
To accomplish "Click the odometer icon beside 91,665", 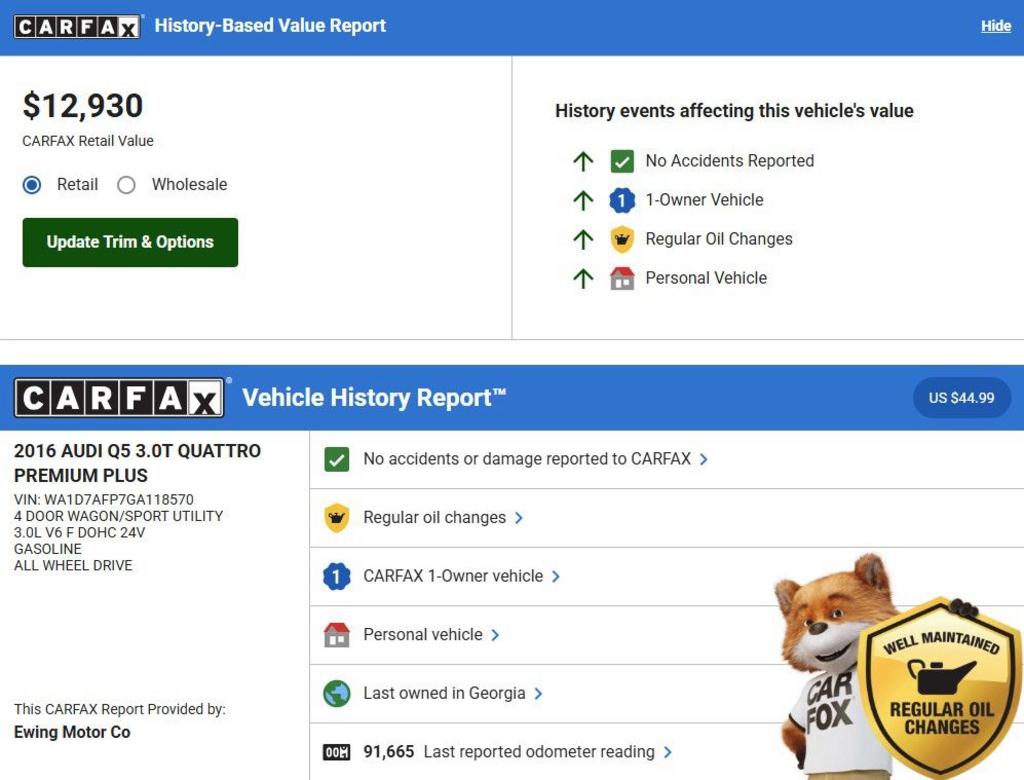I will click(337, 752).
